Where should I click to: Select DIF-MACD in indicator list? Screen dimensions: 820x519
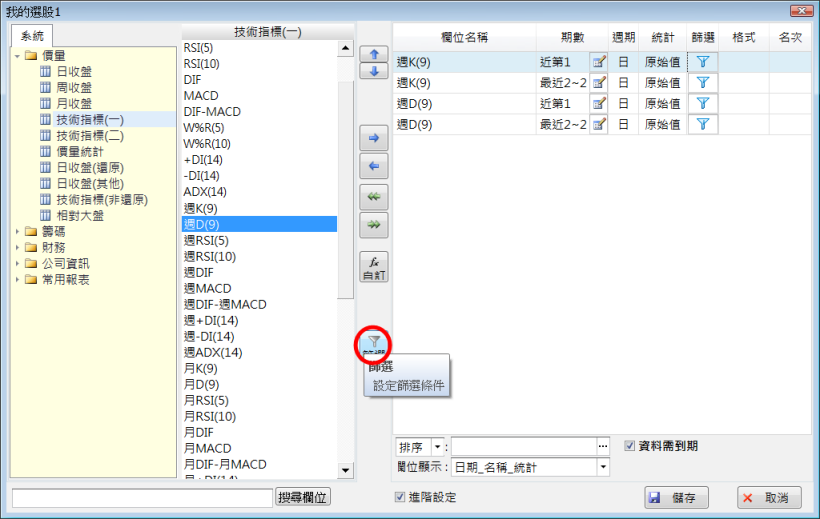[212, 111]
